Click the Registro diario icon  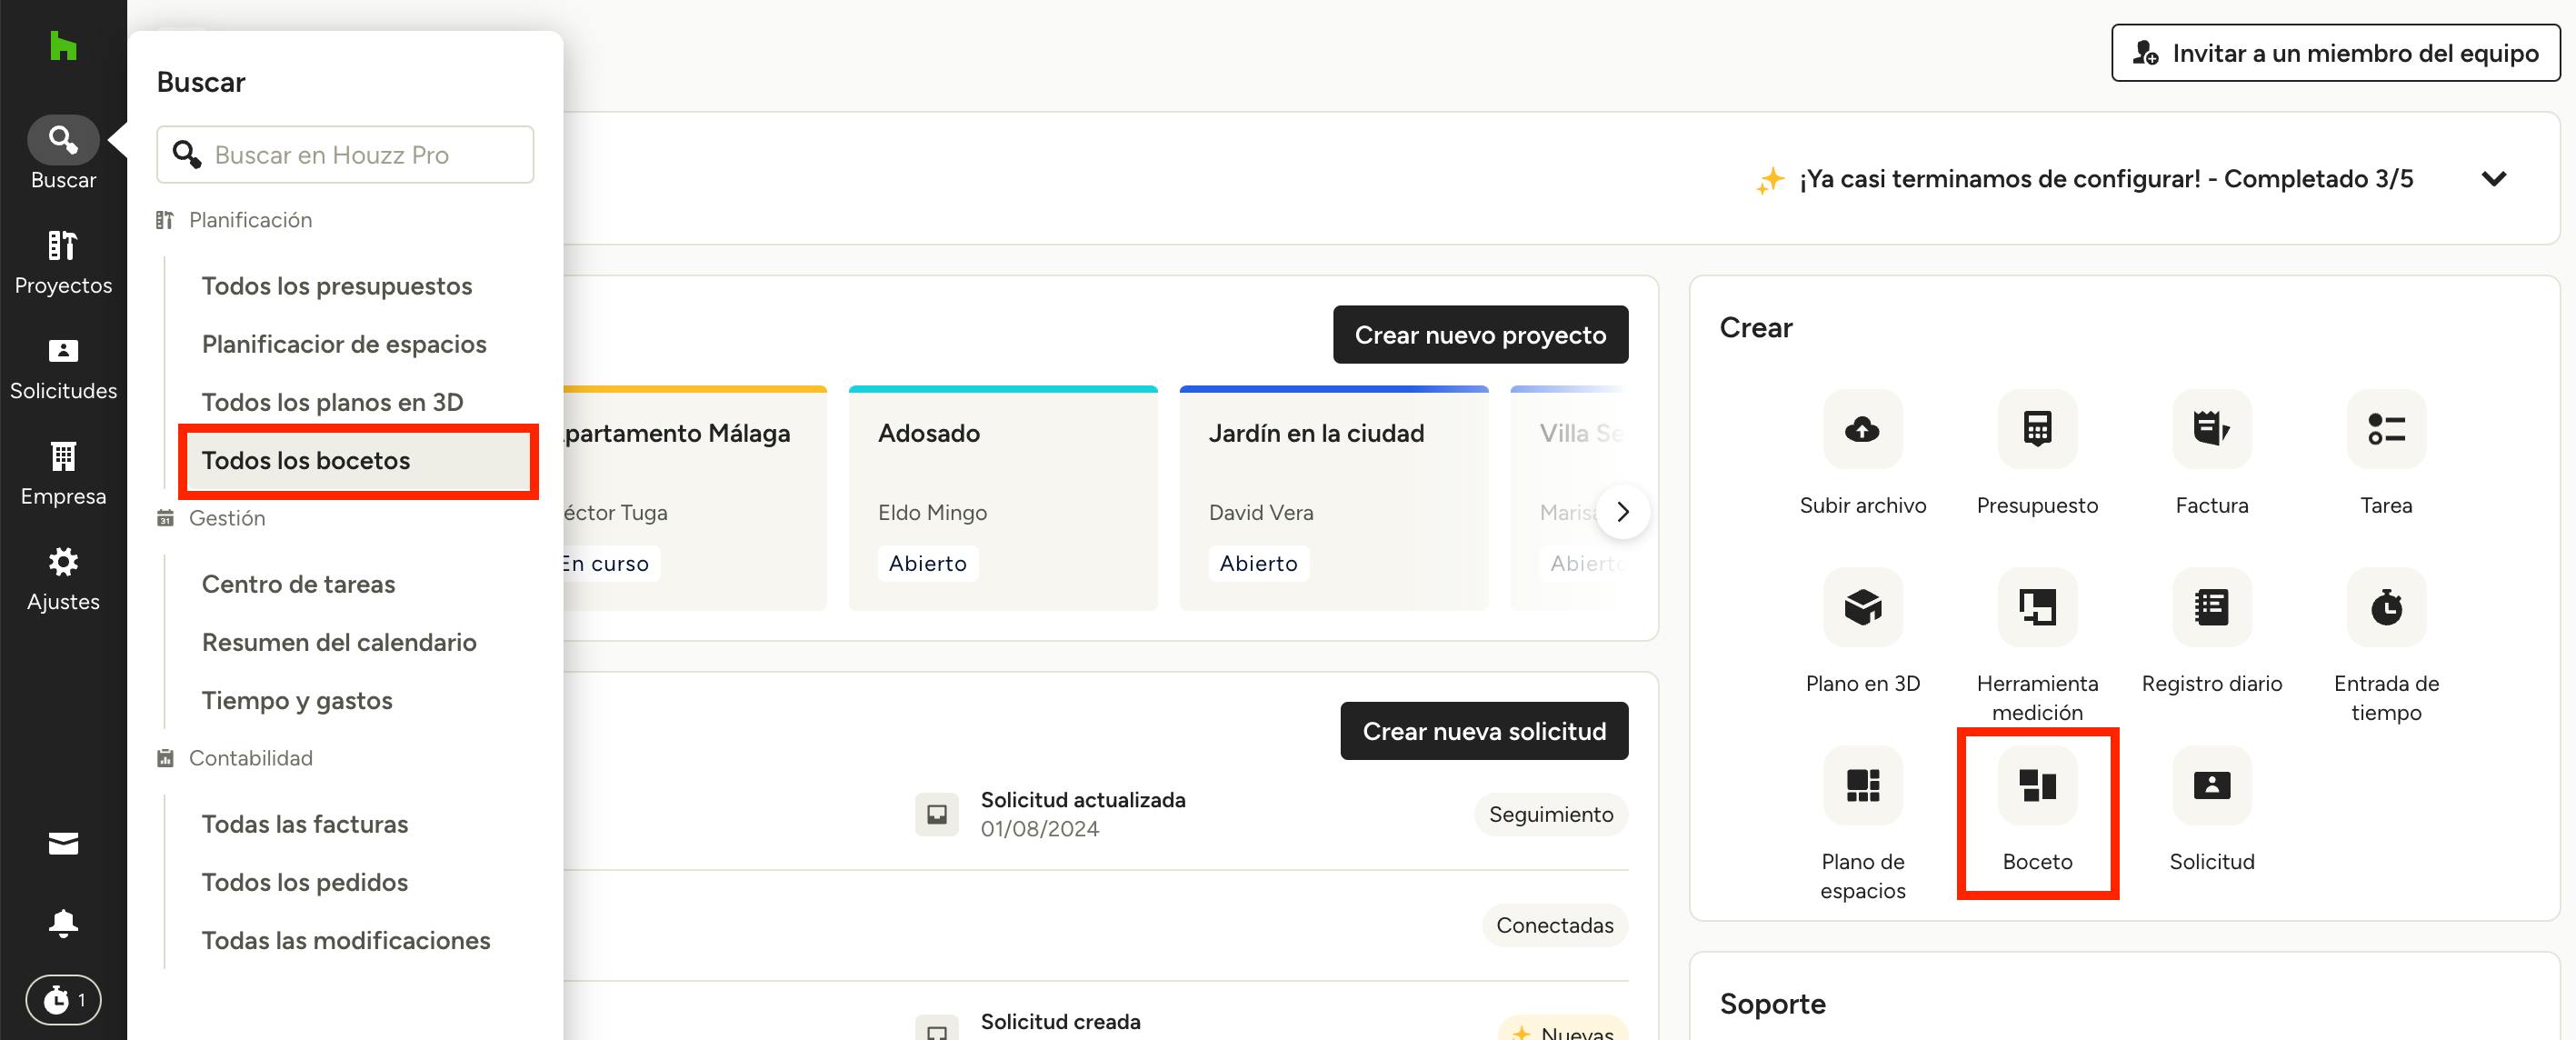[2211, 607]
